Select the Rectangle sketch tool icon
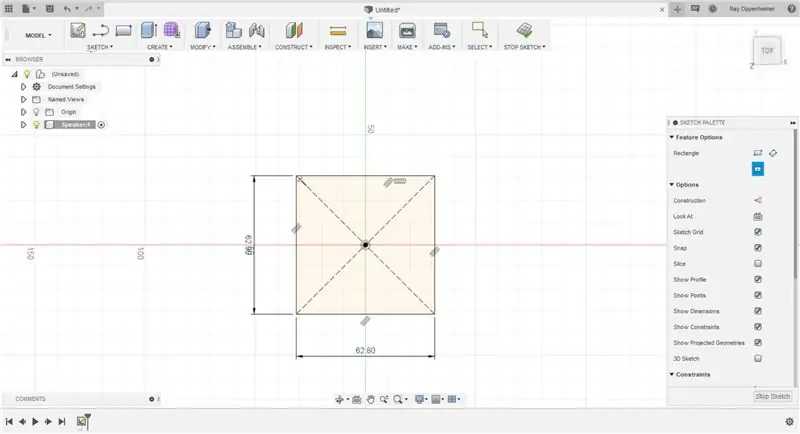 [x=123, y=31]
